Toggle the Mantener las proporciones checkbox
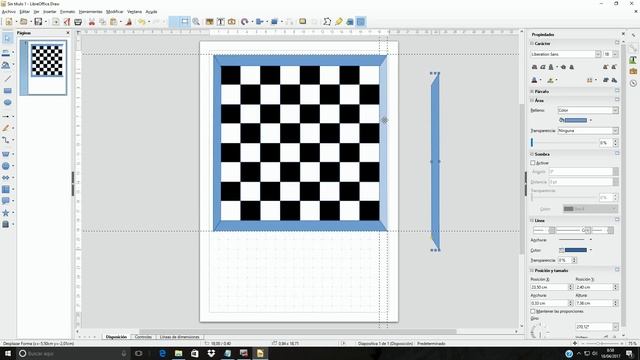Viewport: 640px width, 360px height. (x=533, y=311)
